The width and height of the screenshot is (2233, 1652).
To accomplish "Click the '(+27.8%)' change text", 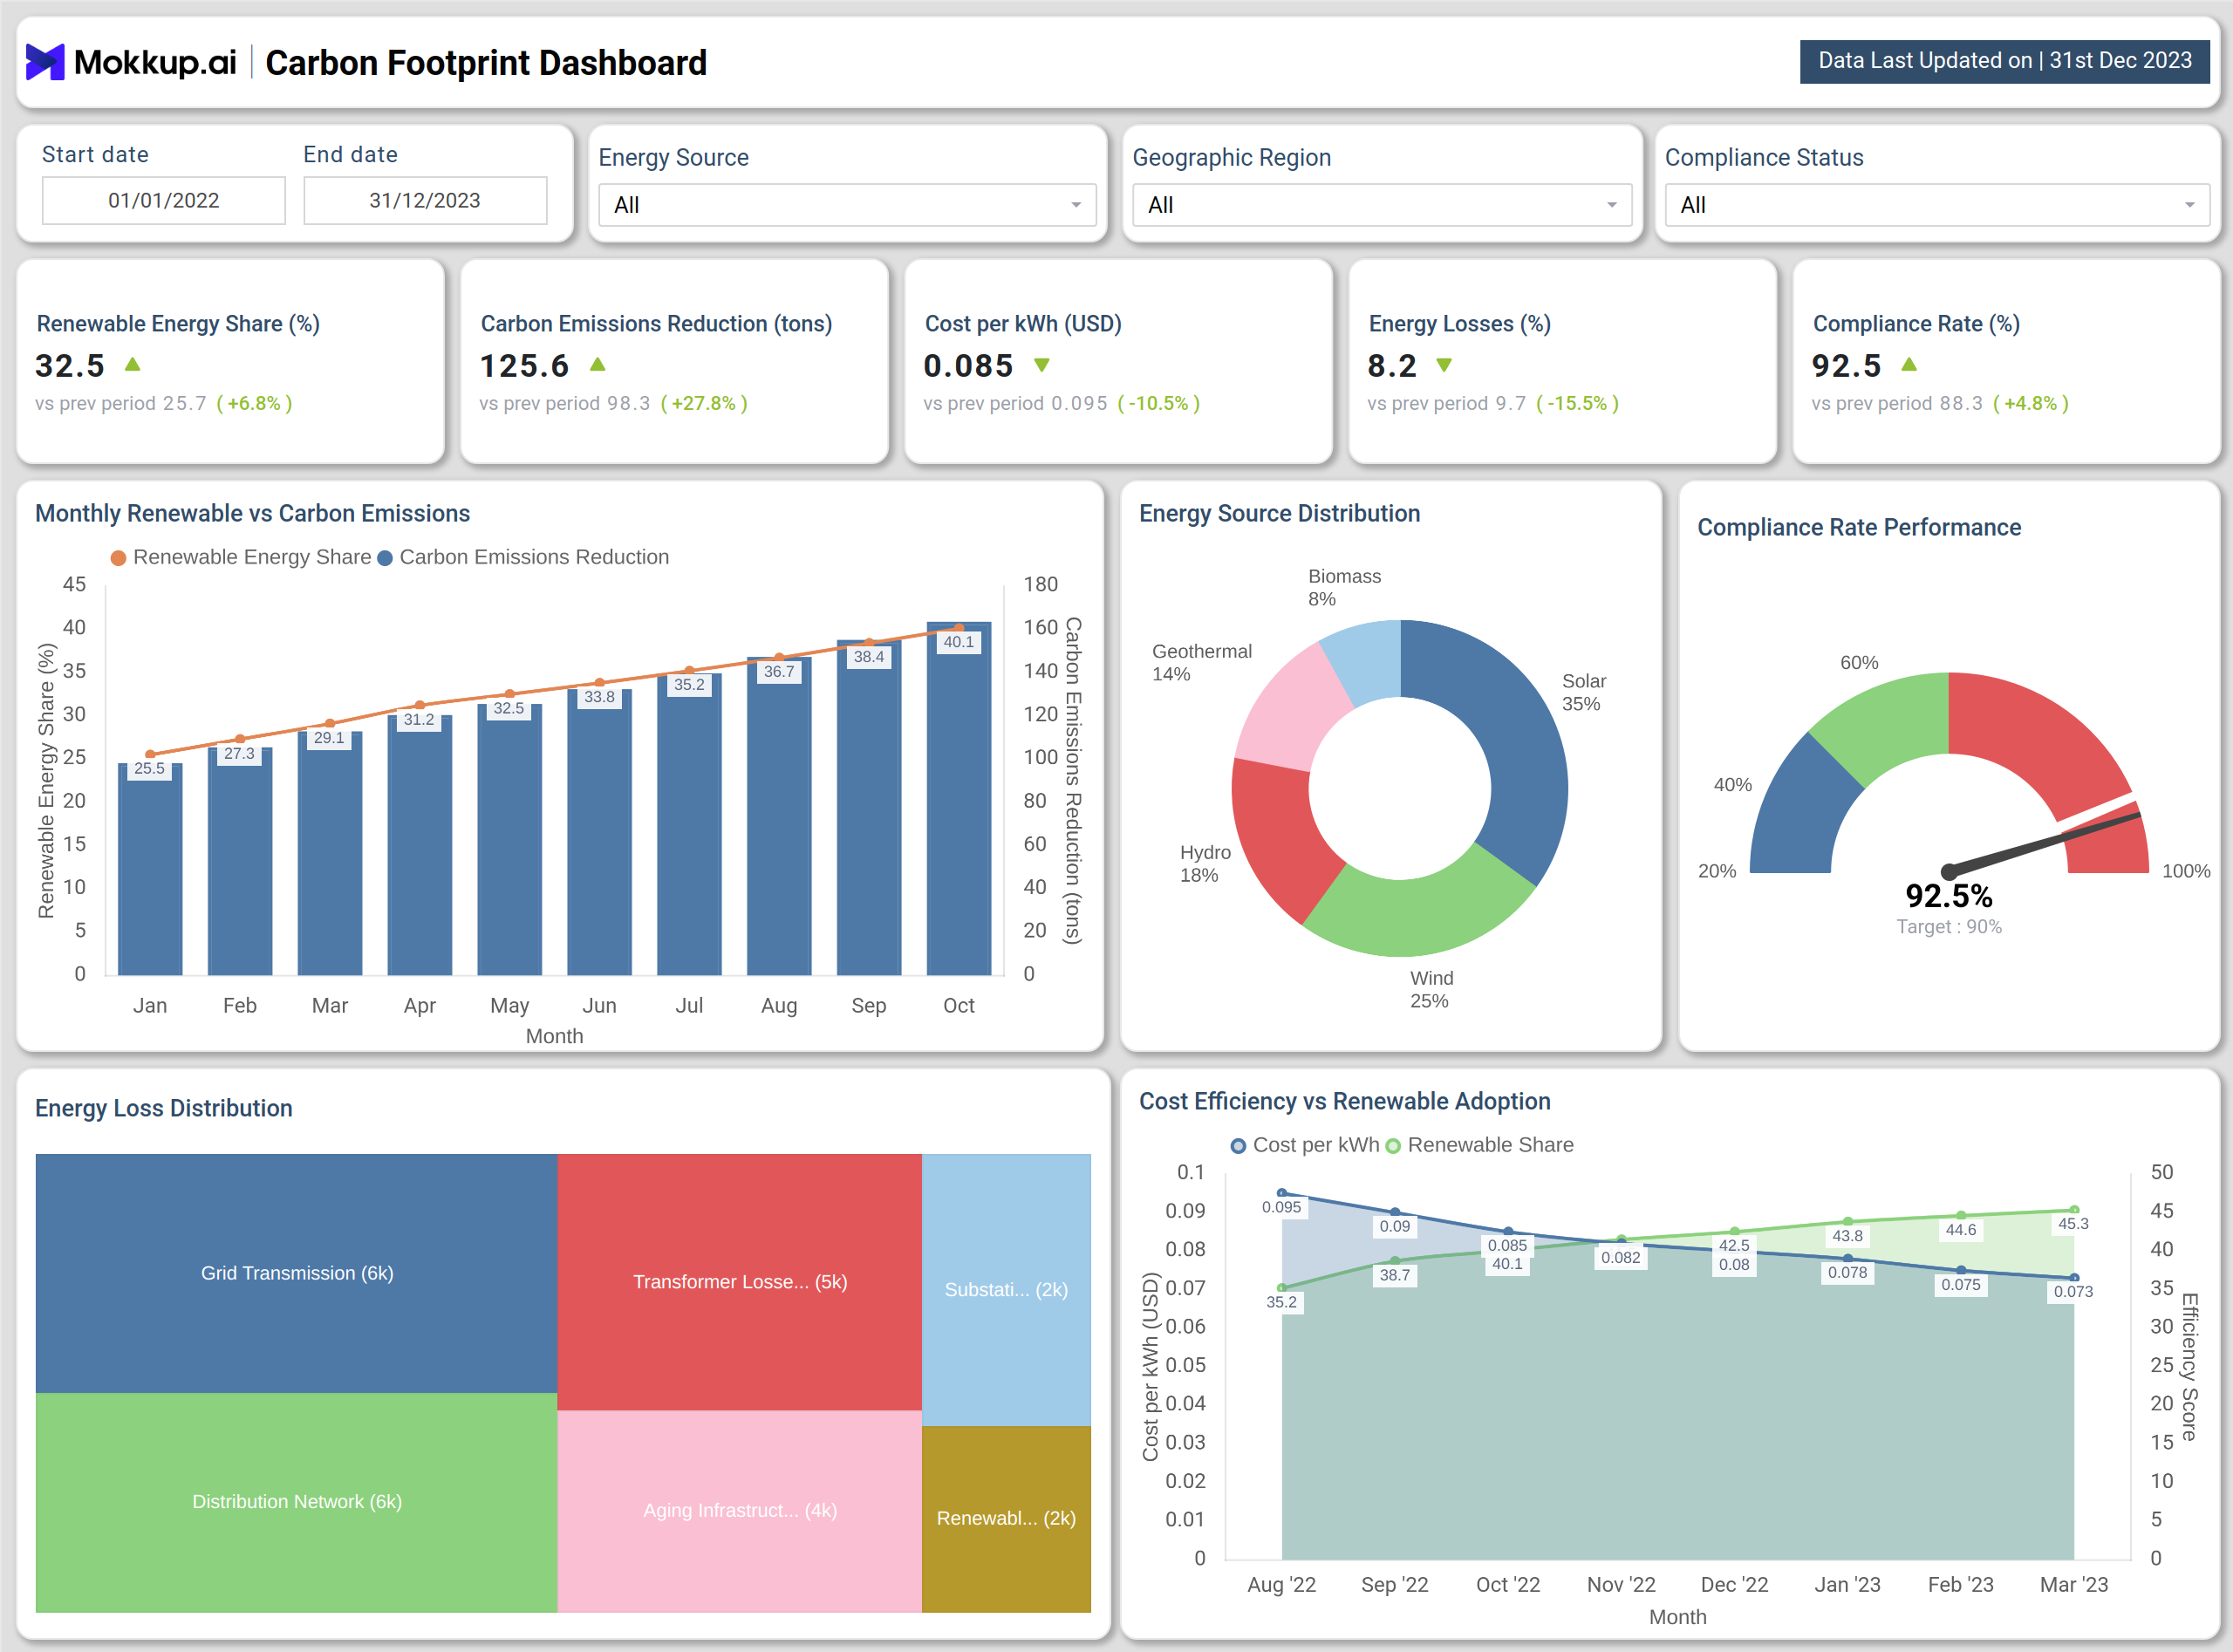I will pos(704,403).
